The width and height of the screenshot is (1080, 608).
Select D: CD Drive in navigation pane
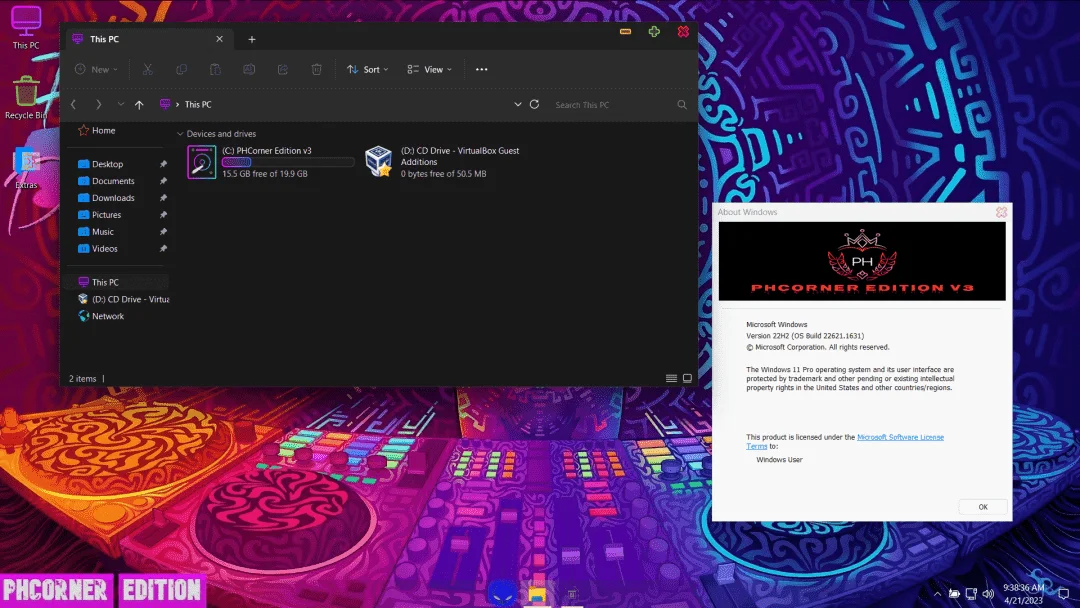tap(123, 300)
